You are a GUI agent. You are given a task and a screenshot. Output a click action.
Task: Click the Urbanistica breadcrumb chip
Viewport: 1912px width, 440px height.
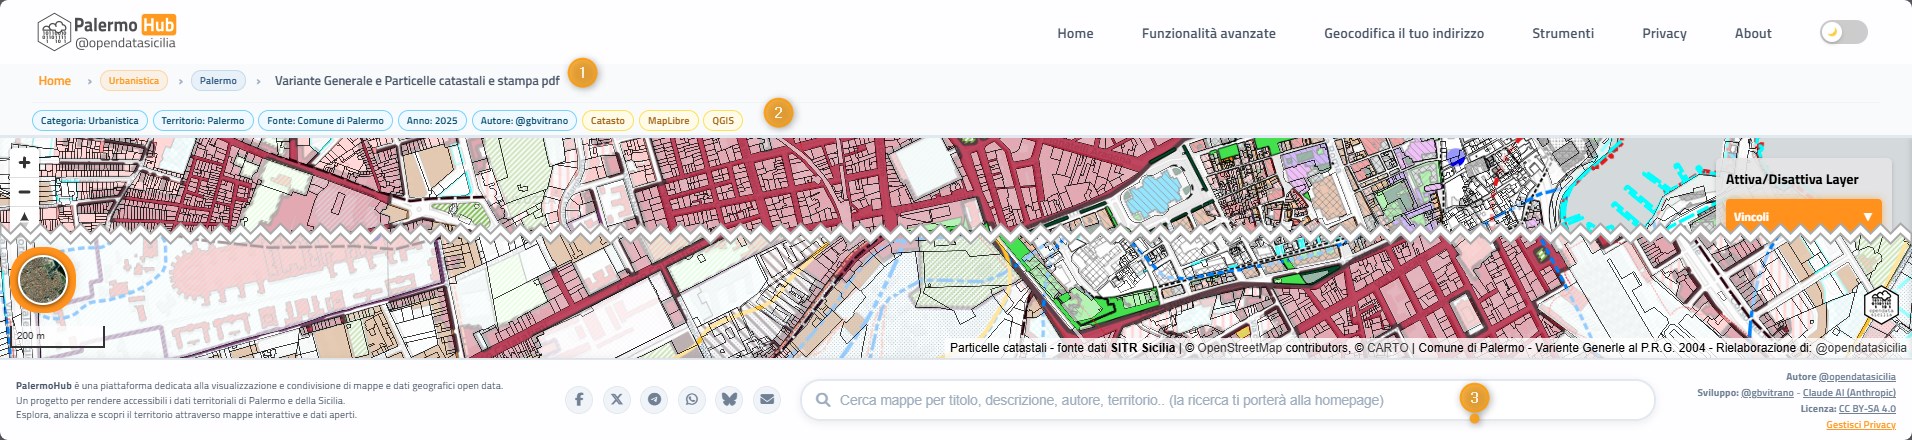pos(133,81)
